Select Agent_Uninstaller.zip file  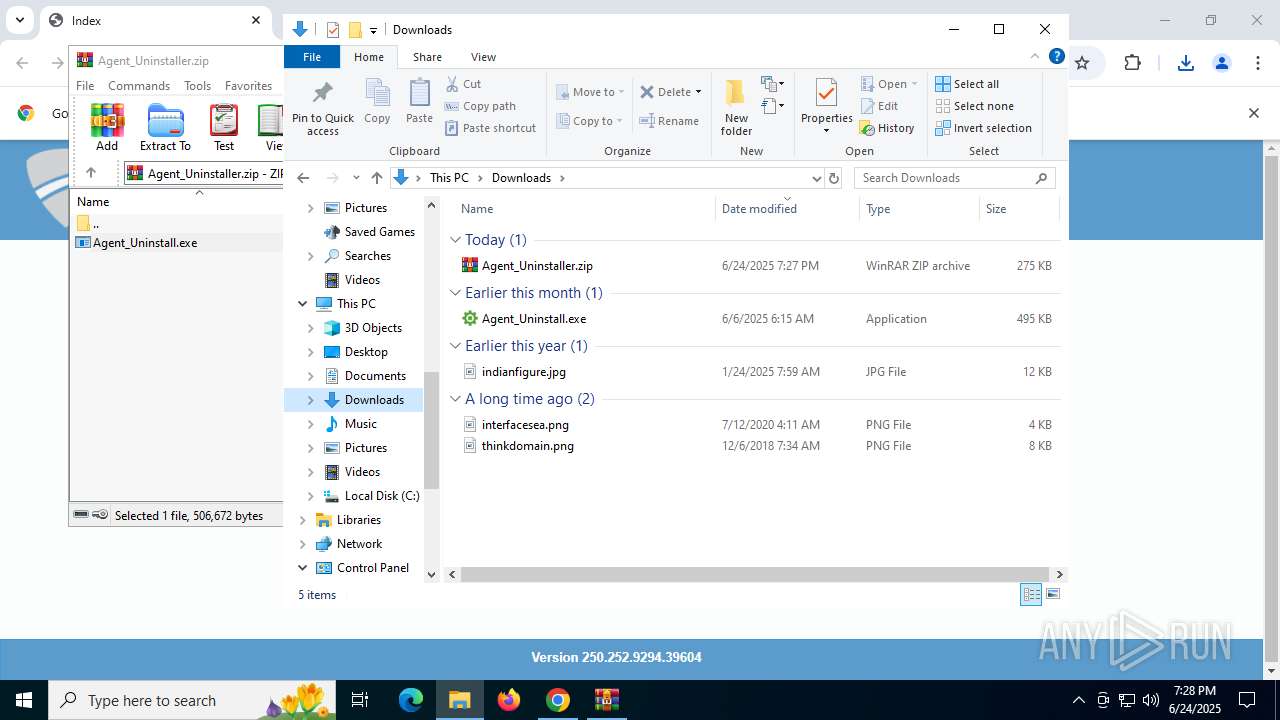pyautogui.click(x=537, y=266)
